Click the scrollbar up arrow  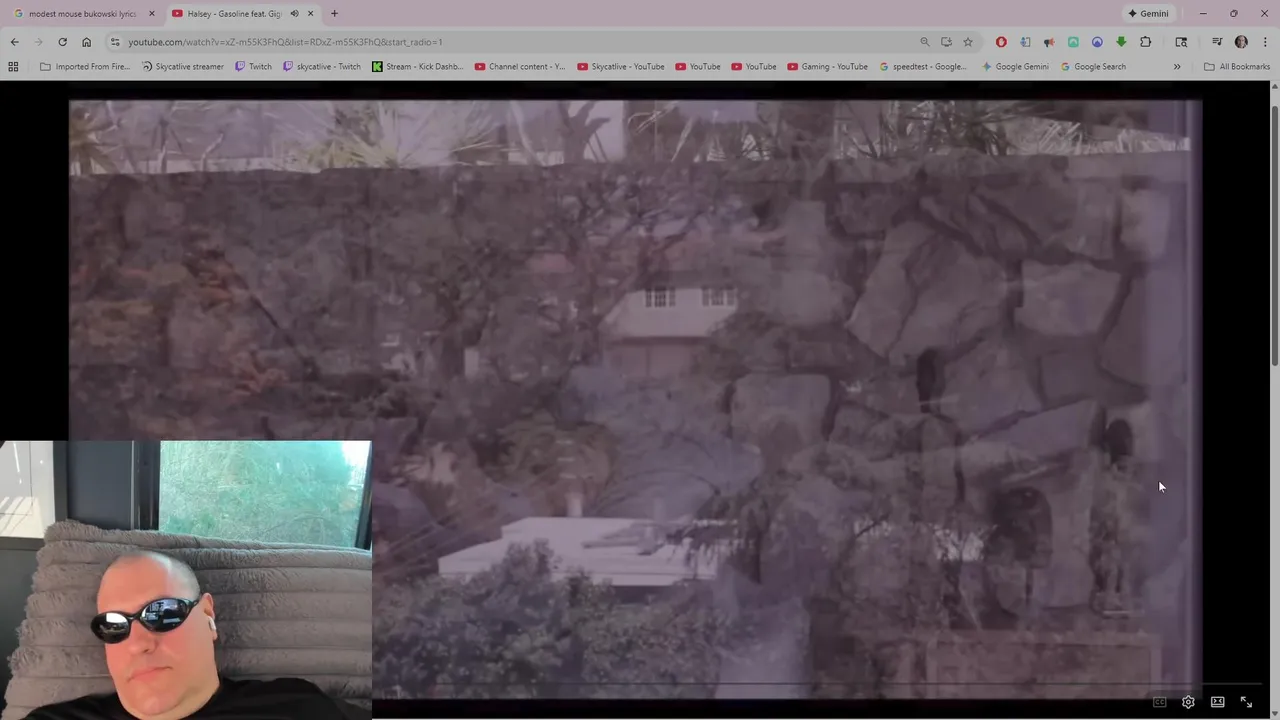pos(1274,87)
